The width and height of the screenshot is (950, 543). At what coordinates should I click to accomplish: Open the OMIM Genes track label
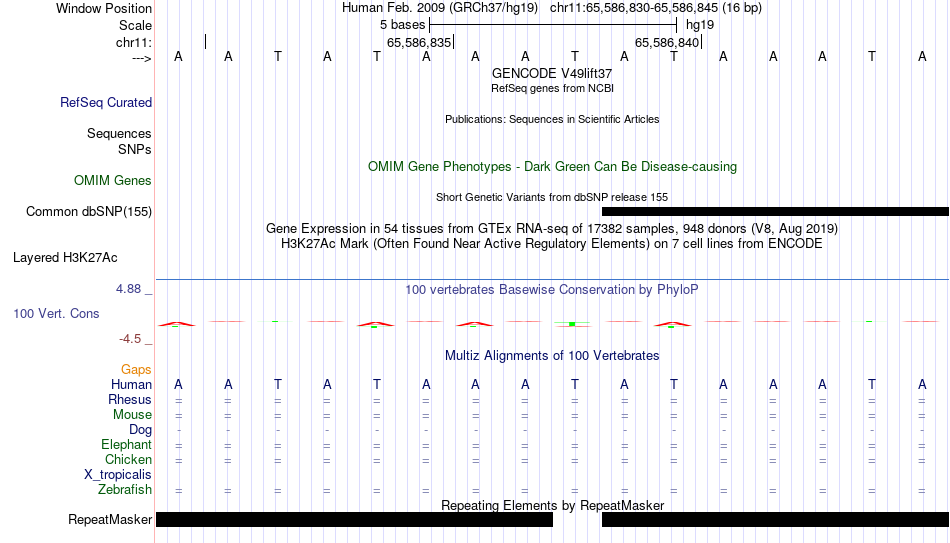tap(113, 181)
